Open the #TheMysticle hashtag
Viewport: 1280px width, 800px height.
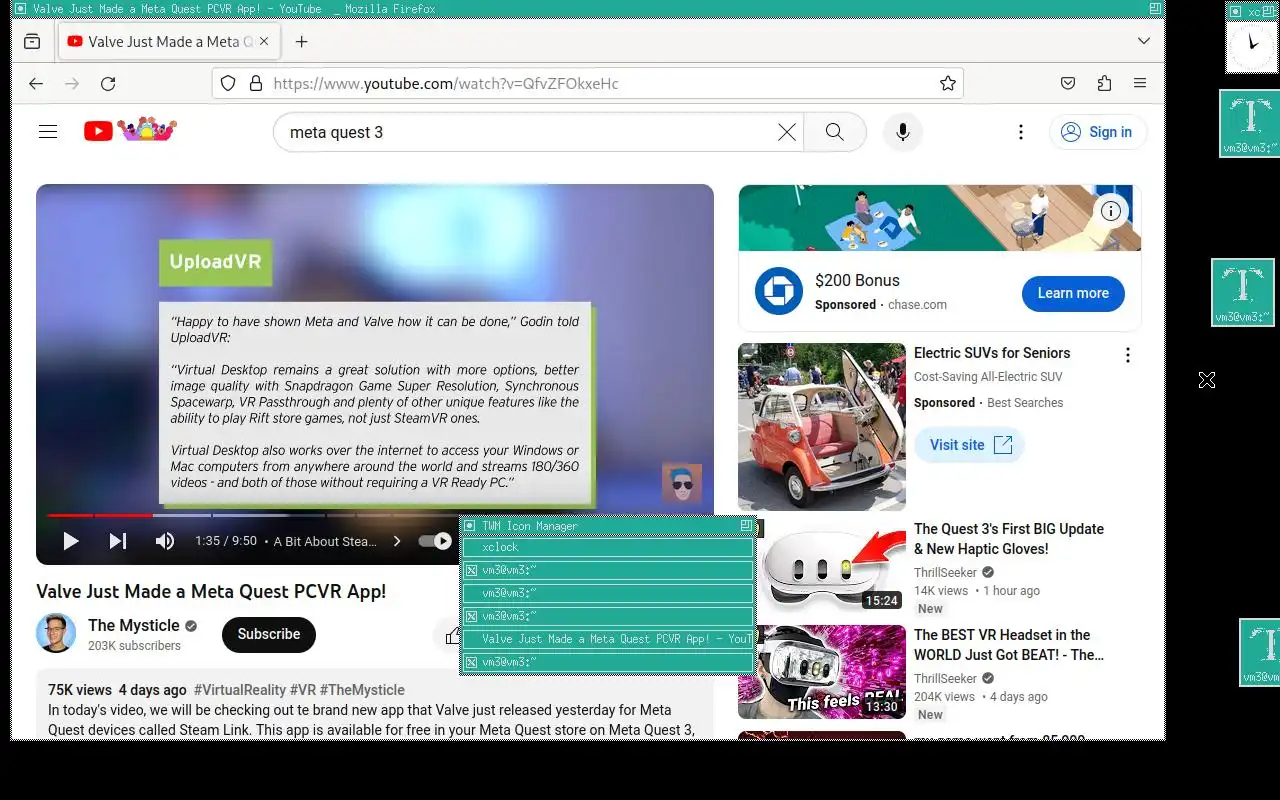(x=362, y=690)
